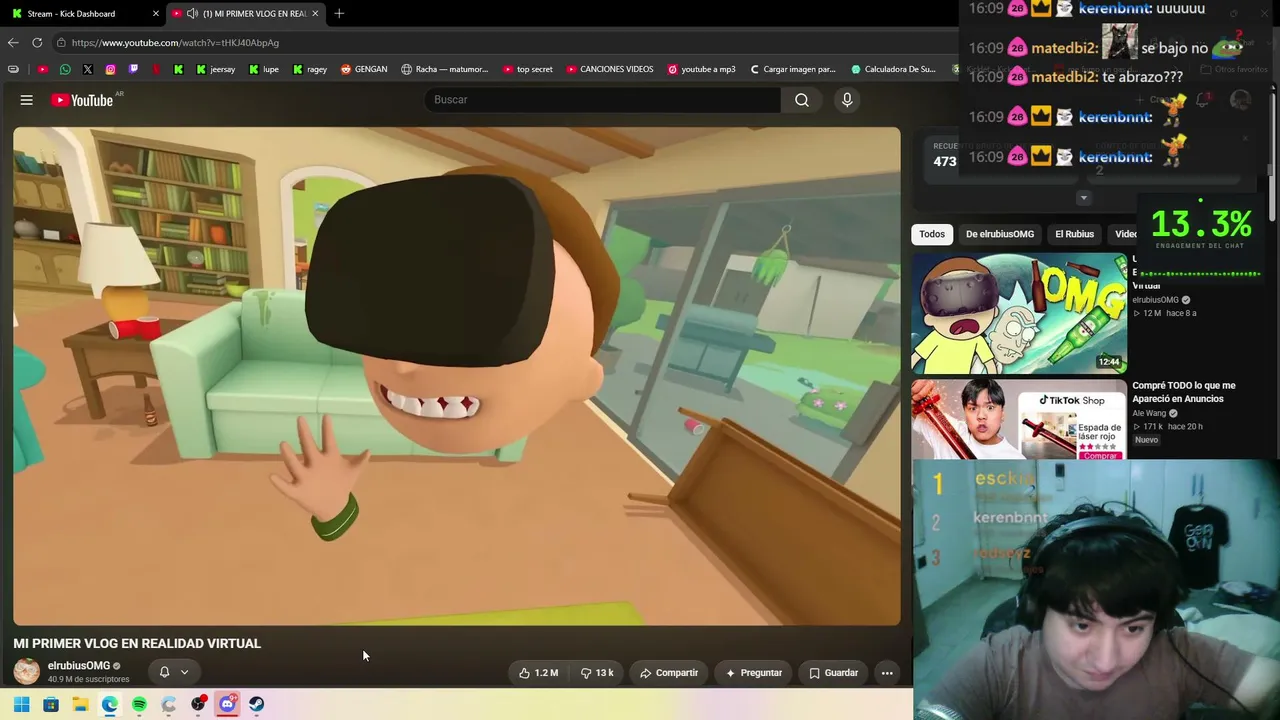Select the De elrubiusOMG filter chip
Screen dimensions: 1280x720
(x=1000, y=234)
